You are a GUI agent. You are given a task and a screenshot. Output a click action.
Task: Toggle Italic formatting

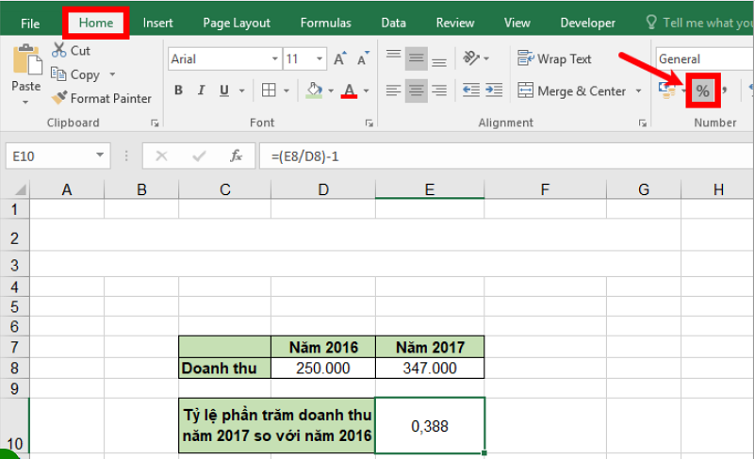pos(201,90)
